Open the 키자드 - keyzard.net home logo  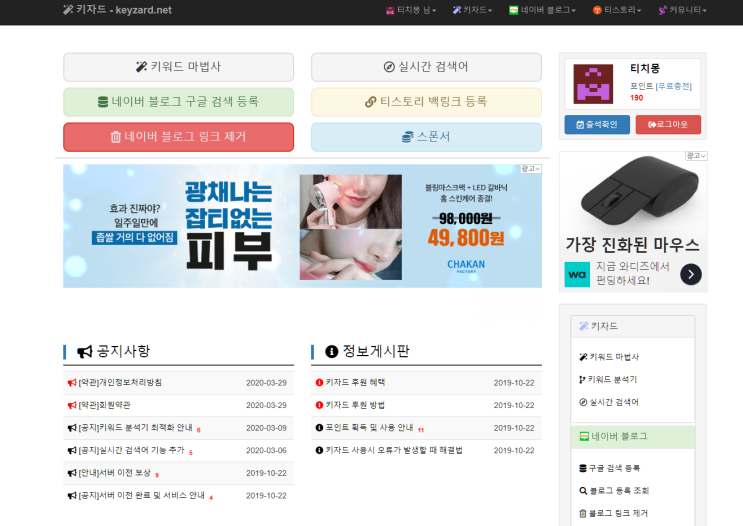117,10
